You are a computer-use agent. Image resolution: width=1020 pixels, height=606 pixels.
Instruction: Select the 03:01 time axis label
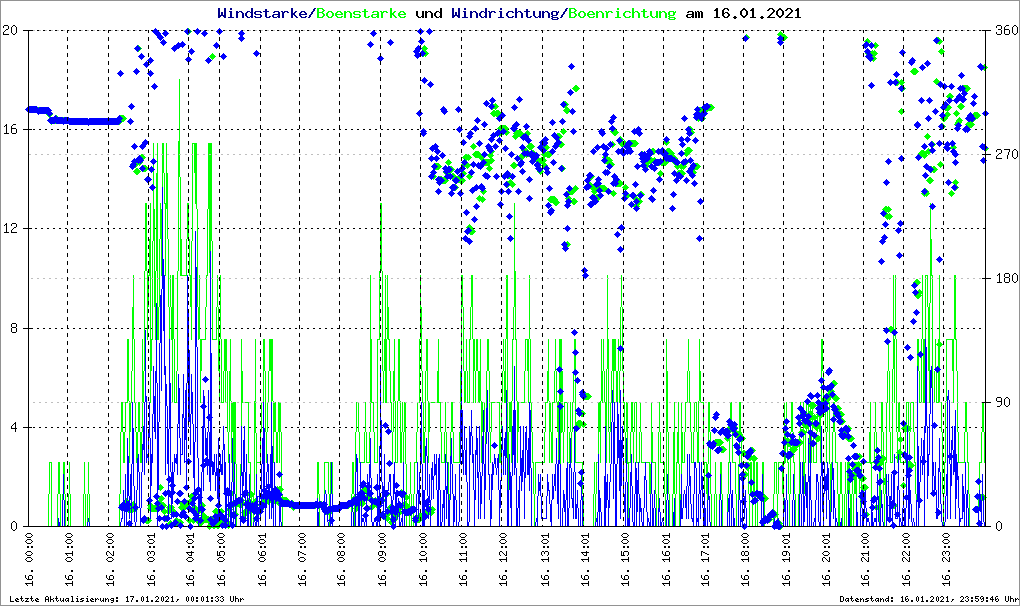152,561
